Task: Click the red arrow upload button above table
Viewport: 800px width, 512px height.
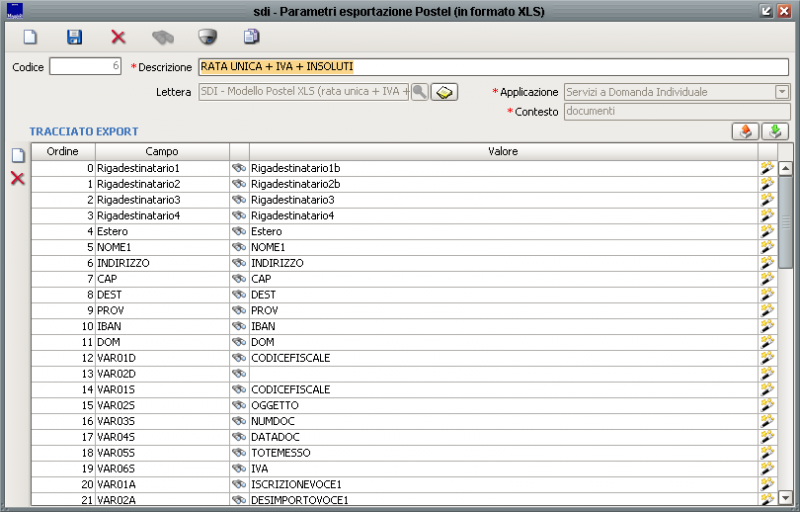Action: (745, 132)
